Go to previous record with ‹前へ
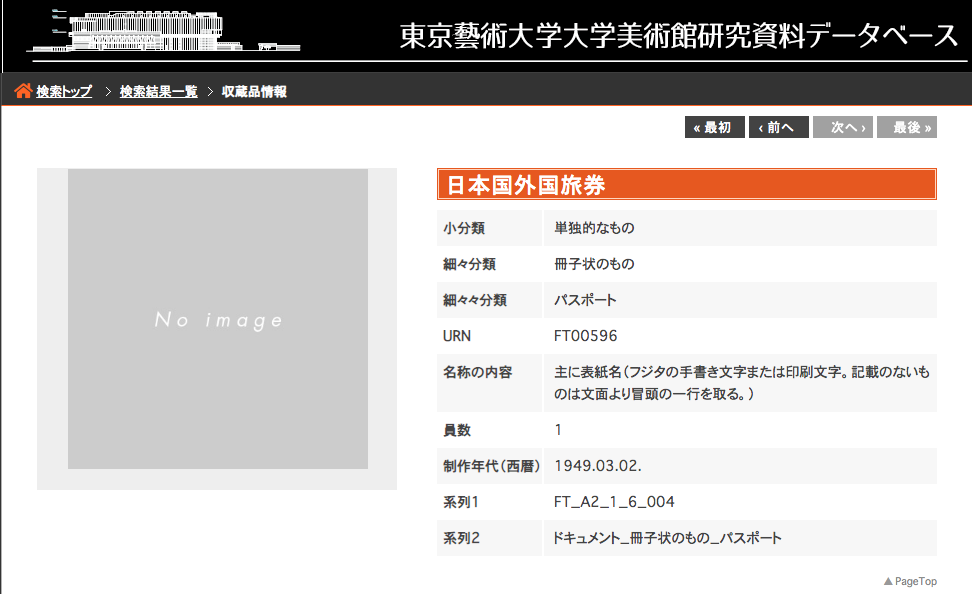The height and width of the screenshot is (594, 972). (x=779, y=127)
